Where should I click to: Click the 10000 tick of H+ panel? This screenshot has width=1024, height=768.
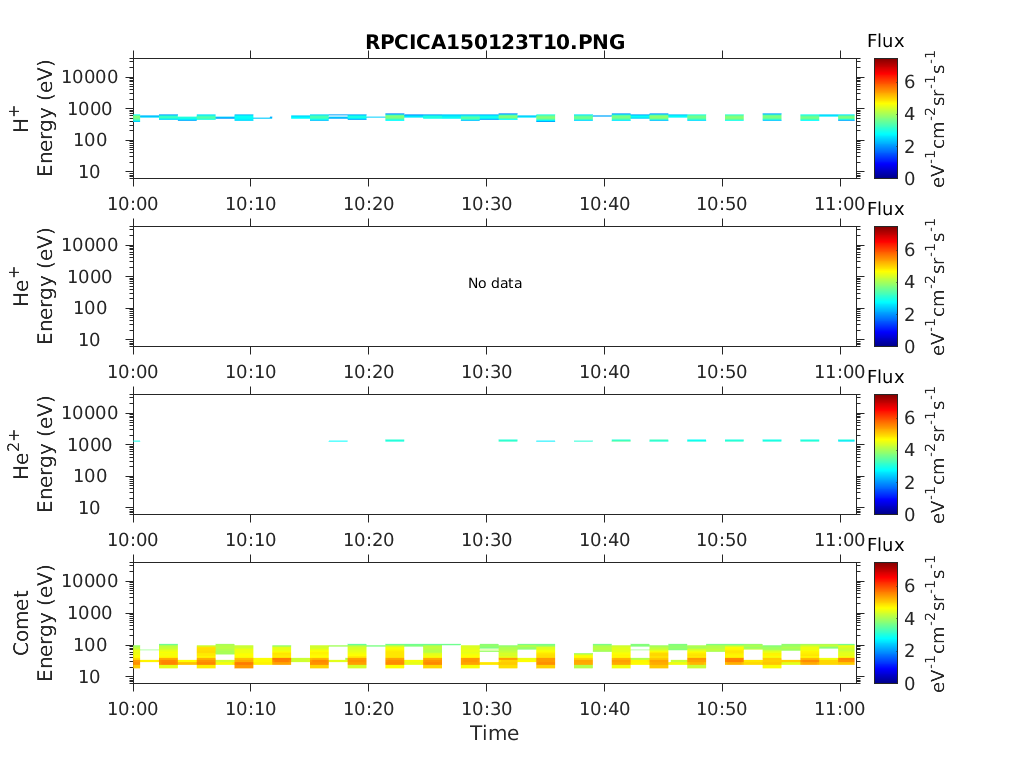(90, 77)
